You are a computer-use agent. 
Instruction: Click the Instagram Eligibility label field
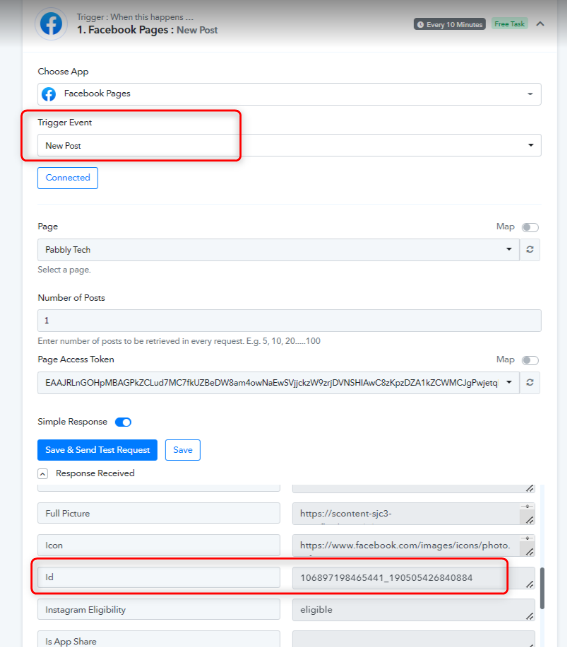click(159, 609)
